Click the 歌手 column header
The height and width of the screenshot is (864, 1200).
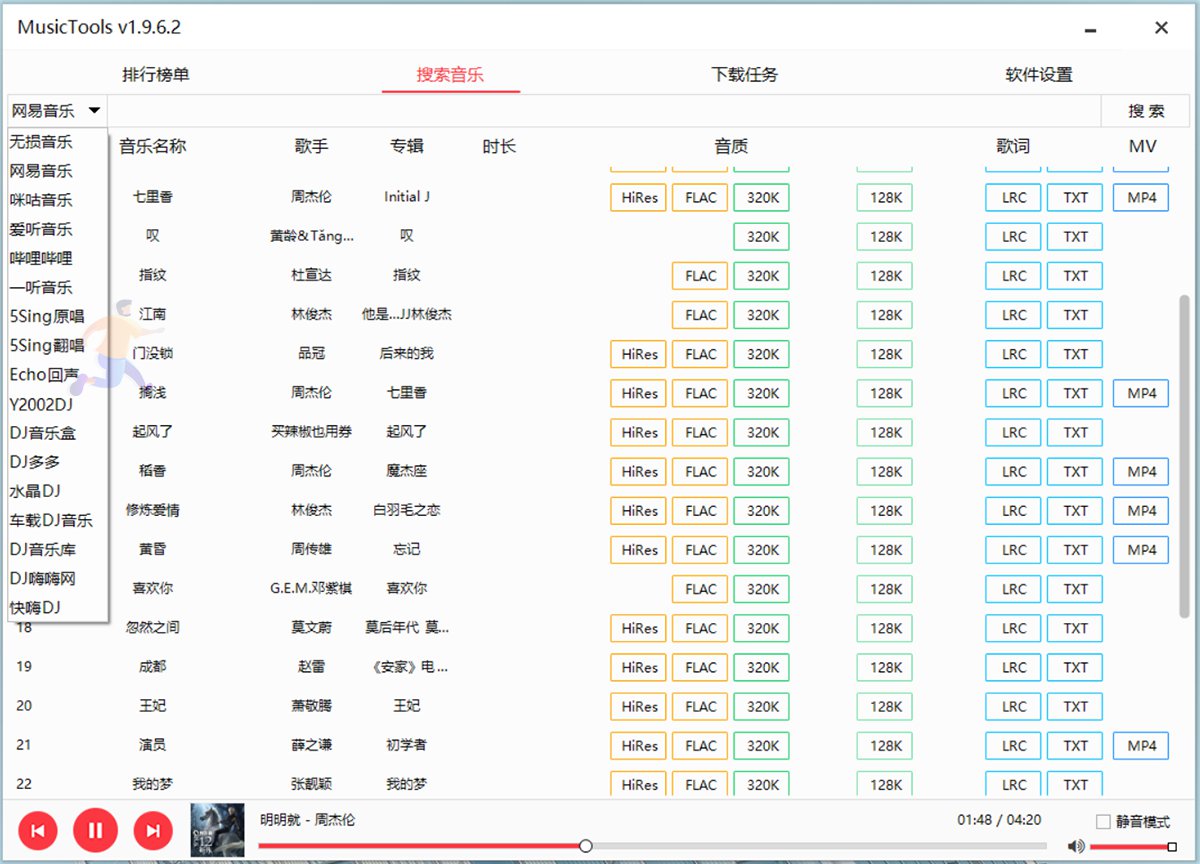click(x=311, y=146)
